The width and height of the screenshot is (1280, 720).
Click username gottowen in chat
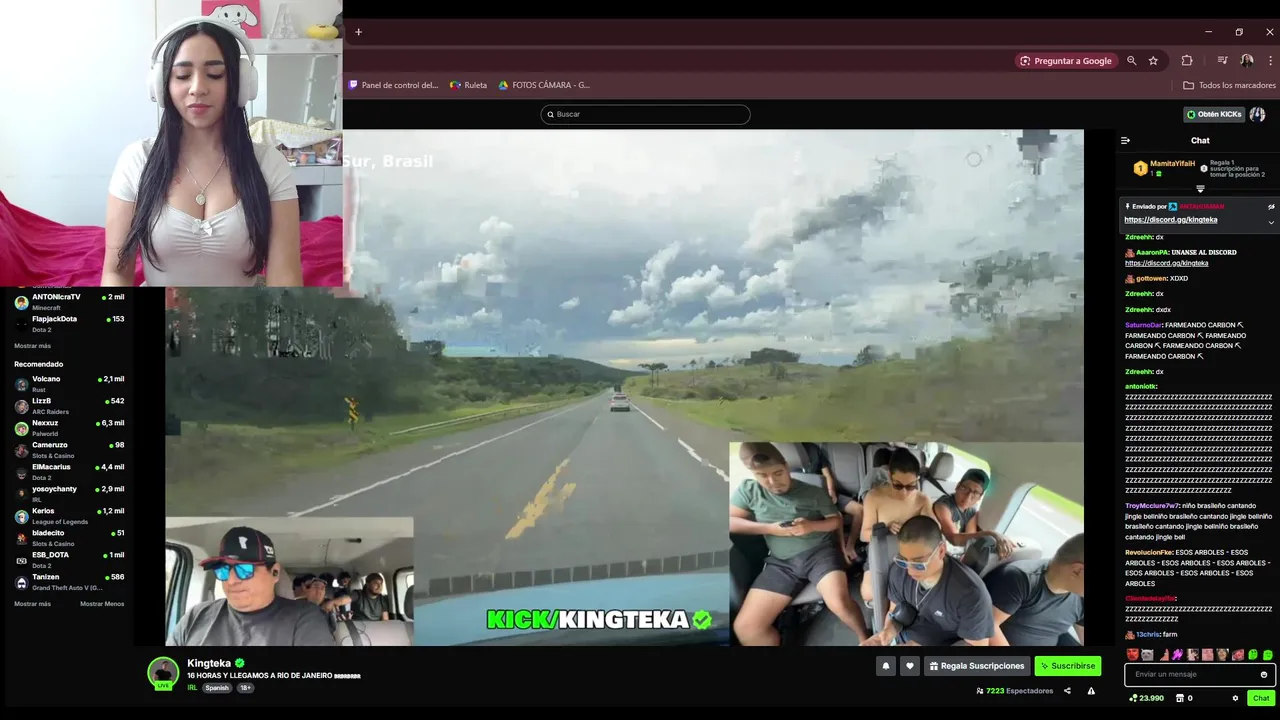pyautogui.click(x=1151, y=278)
